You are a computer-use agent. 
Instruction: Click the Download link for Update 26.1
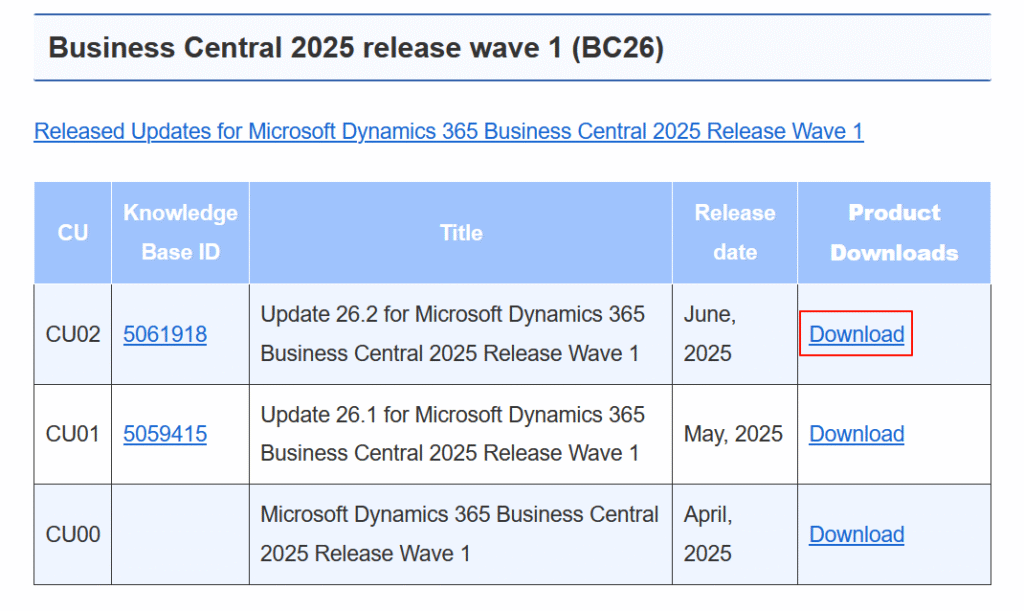[x=856, y=434]
